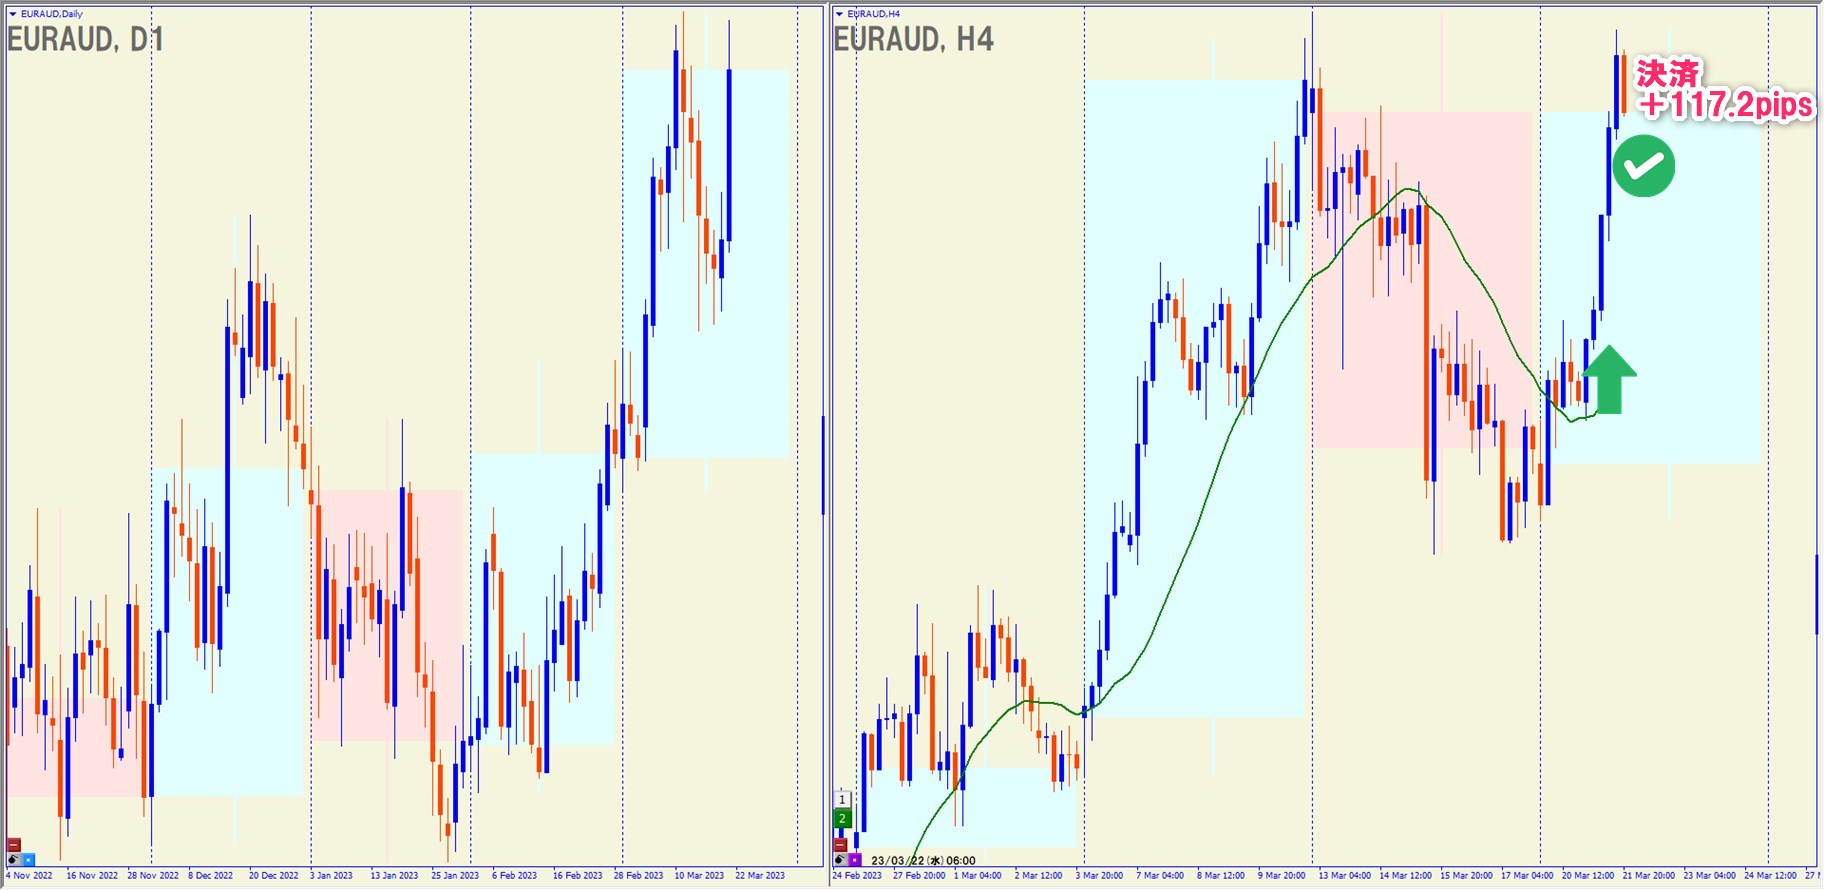The width and height of the screenshot is (1824, 890).
Task: Click the purple square button on H4 chart
Action: point(855,859)
